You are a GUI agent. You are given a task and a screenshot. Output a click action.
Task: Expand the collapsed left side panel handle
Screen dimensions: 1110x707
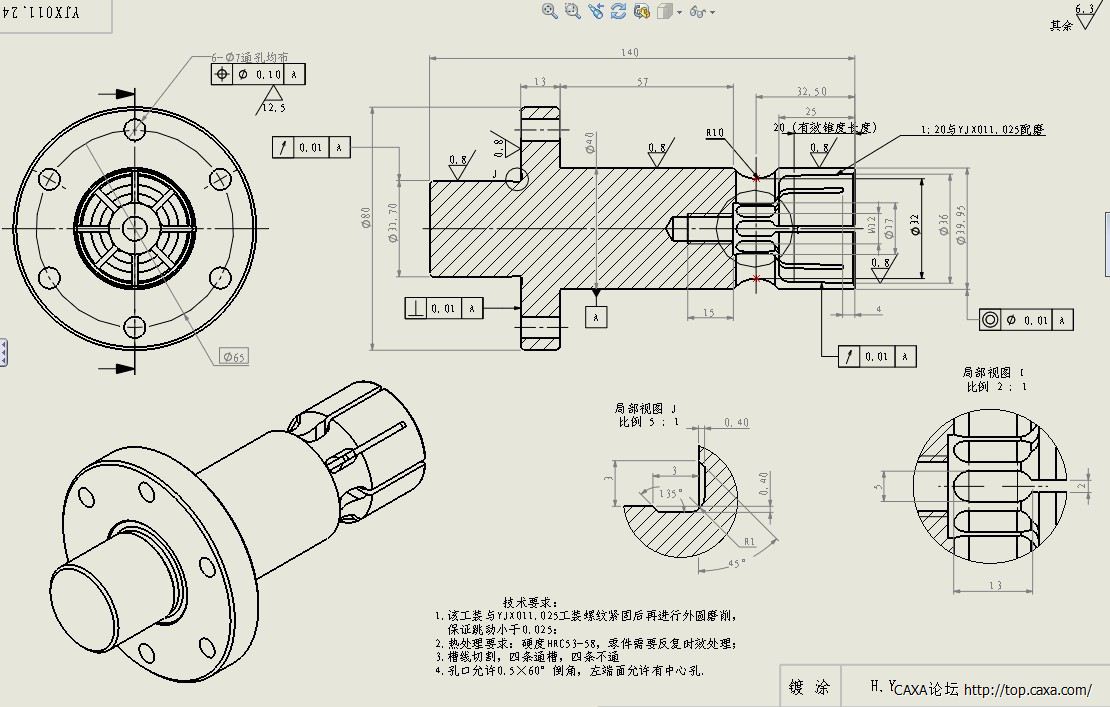(4, 352)
